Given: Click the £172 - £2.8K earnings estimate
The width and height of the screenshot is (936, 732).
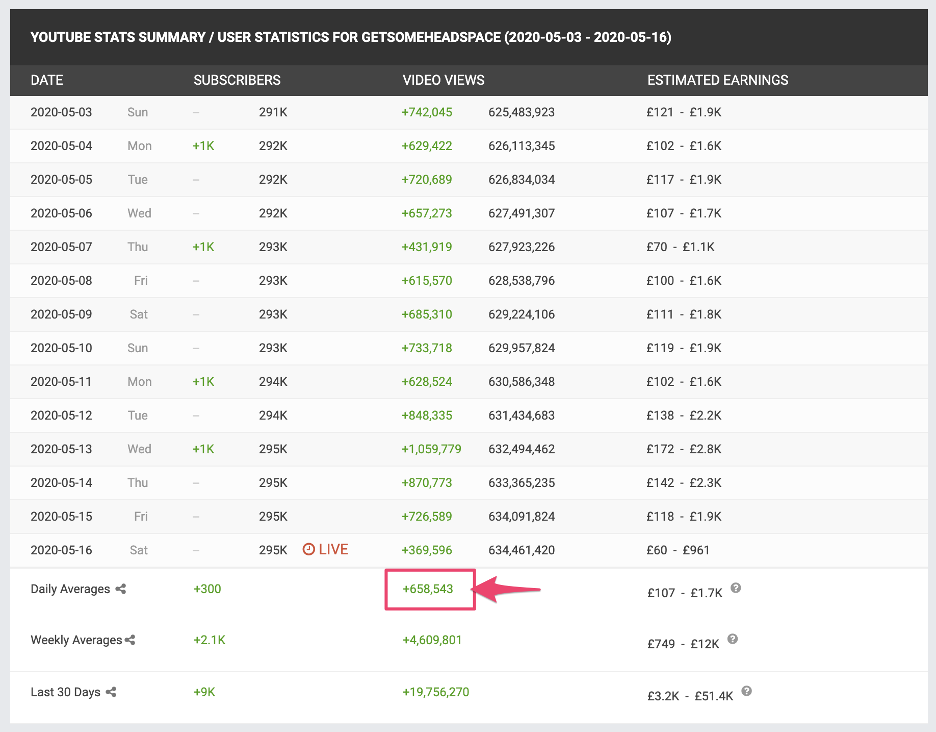Looking at the screenshot, I should coord(684,449).
